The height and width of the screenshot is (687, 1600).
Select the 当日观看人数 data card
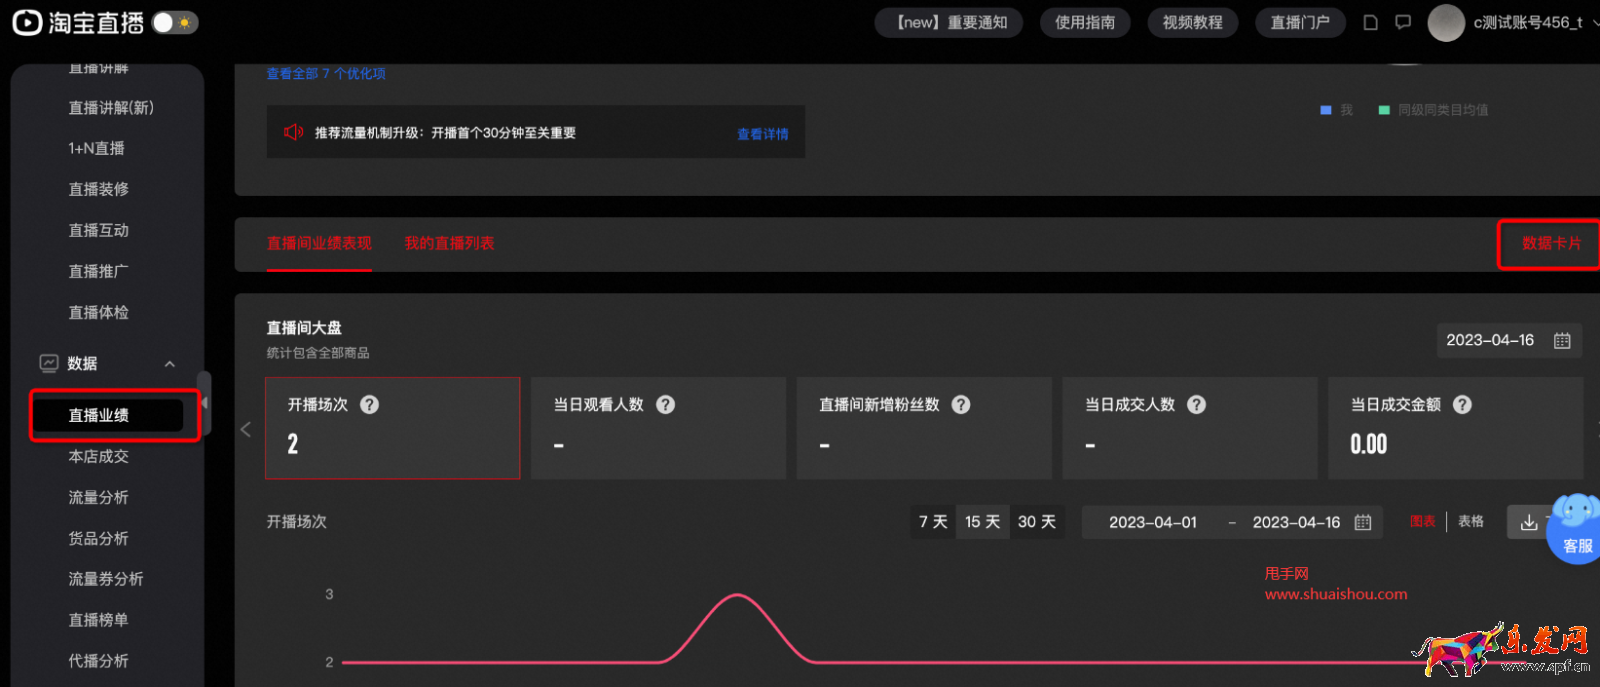pos(658,428)
